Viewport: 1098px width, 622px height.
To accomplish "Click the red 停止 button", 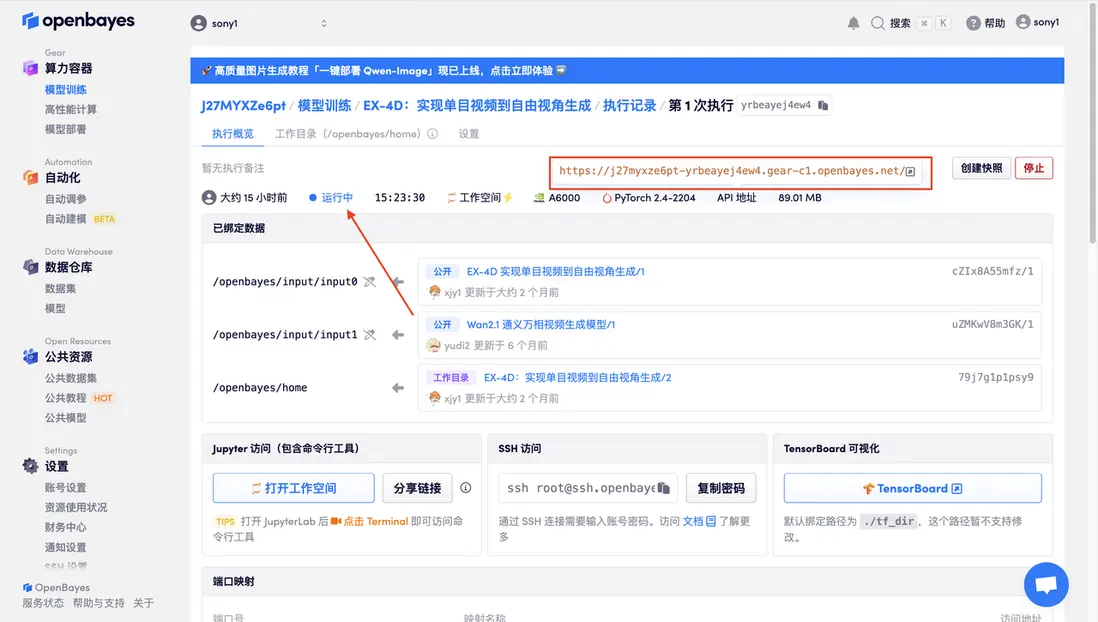I will tap(1034, 168).
